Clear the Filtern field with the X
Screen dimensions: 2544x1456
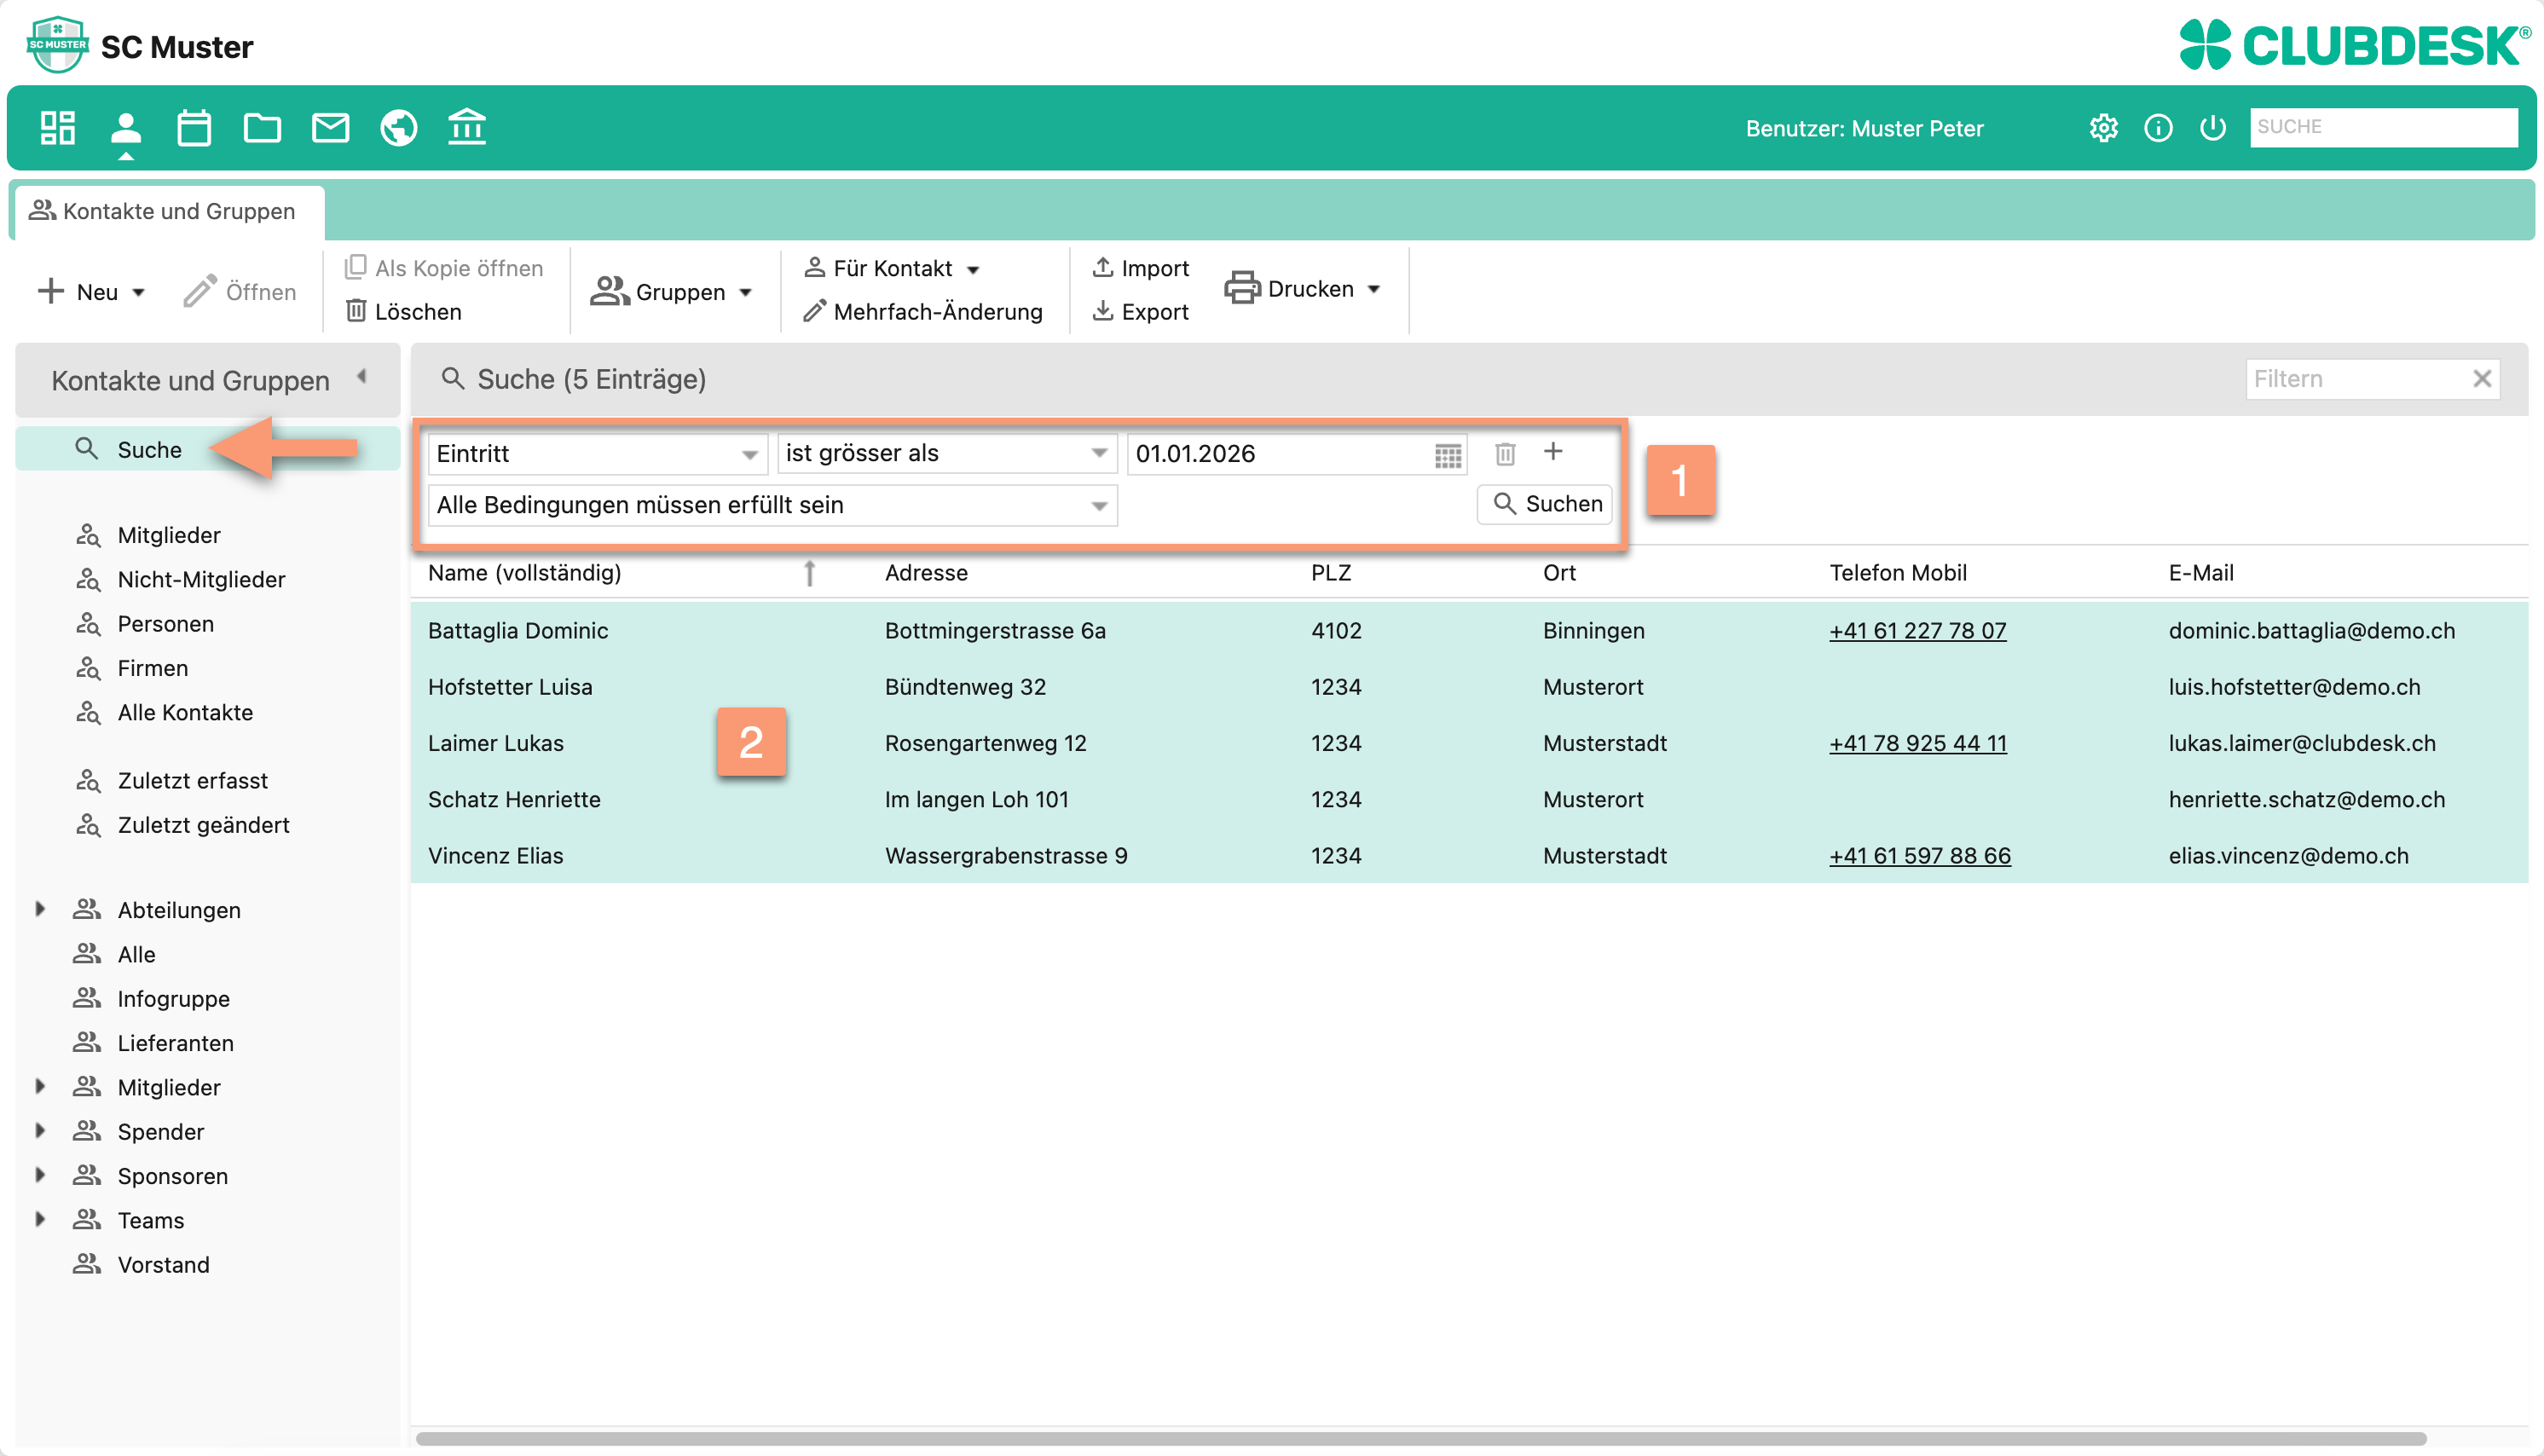click(x=2481, y=379)
